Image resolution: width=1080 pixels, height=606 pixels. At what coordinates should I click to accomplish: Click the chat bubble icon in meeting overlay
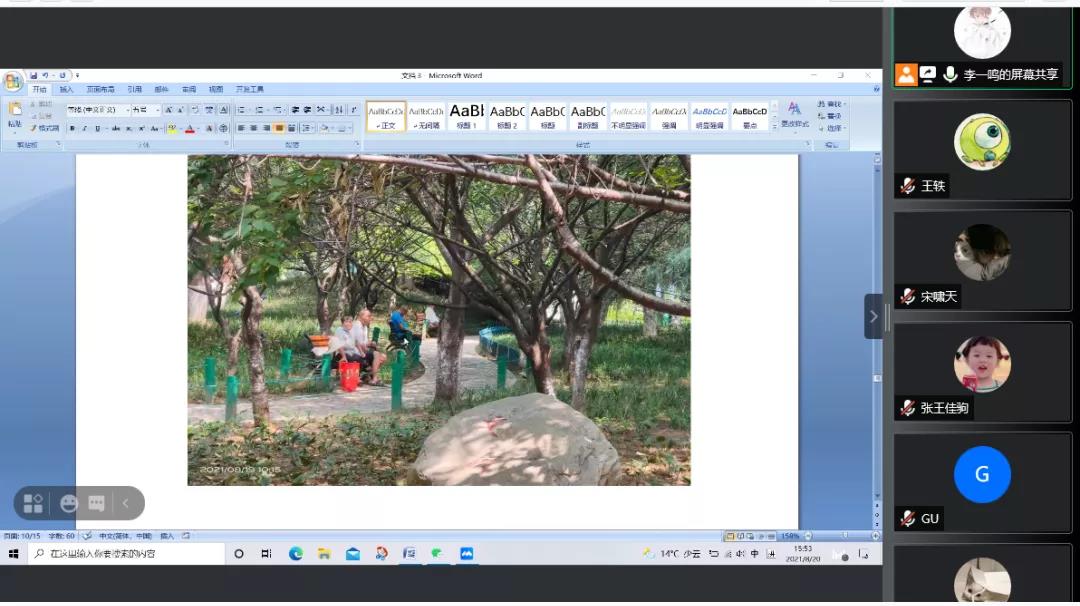97,503
